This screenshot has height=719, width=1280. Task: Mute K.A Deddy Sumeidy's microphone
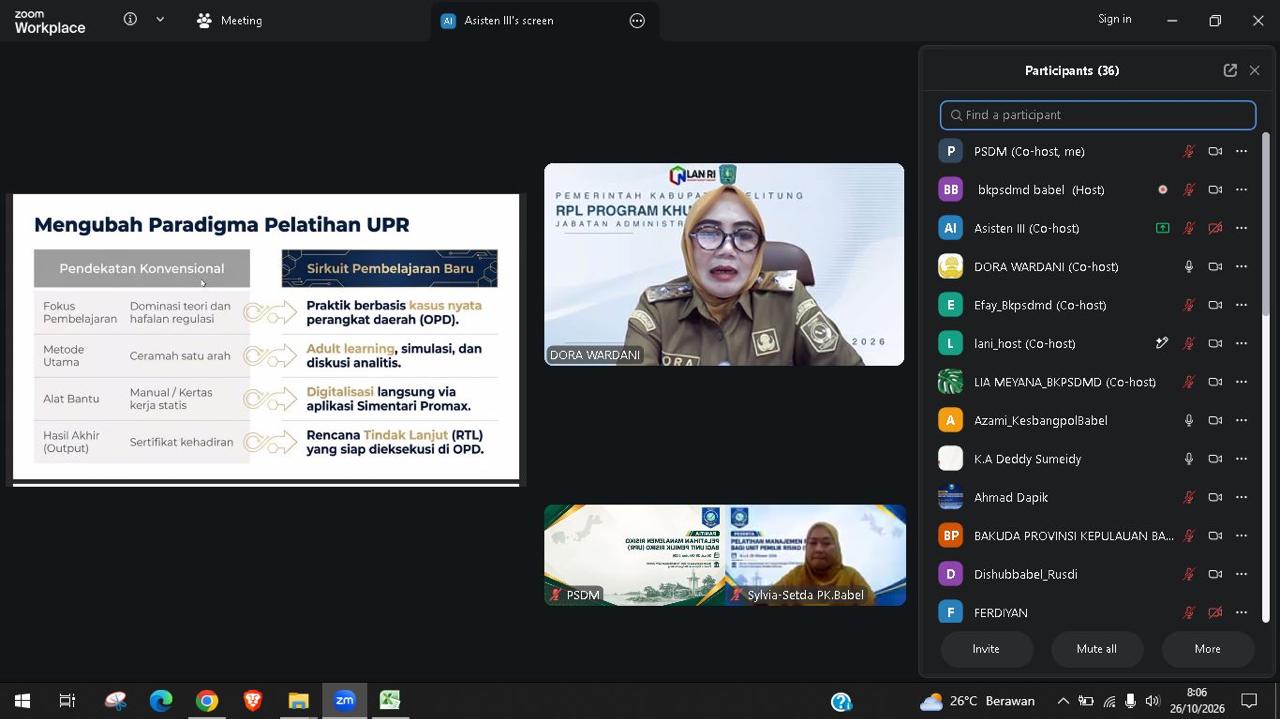click(x=1189, y=458)
